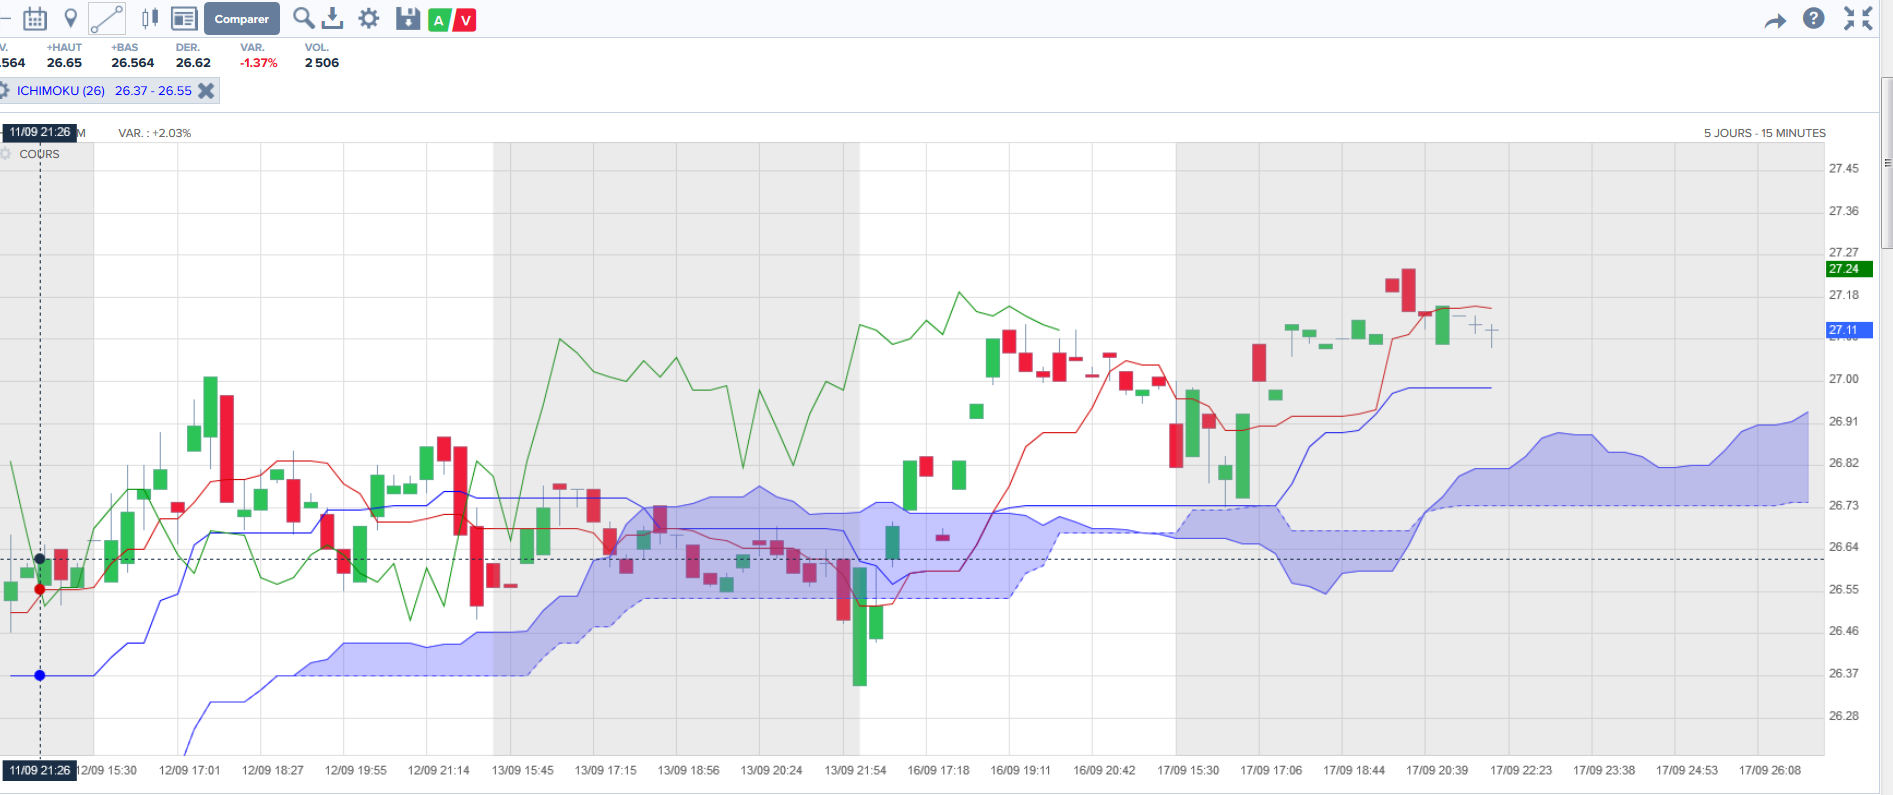
Task: Save the chart configuration
Action: (x=408, y=18)
